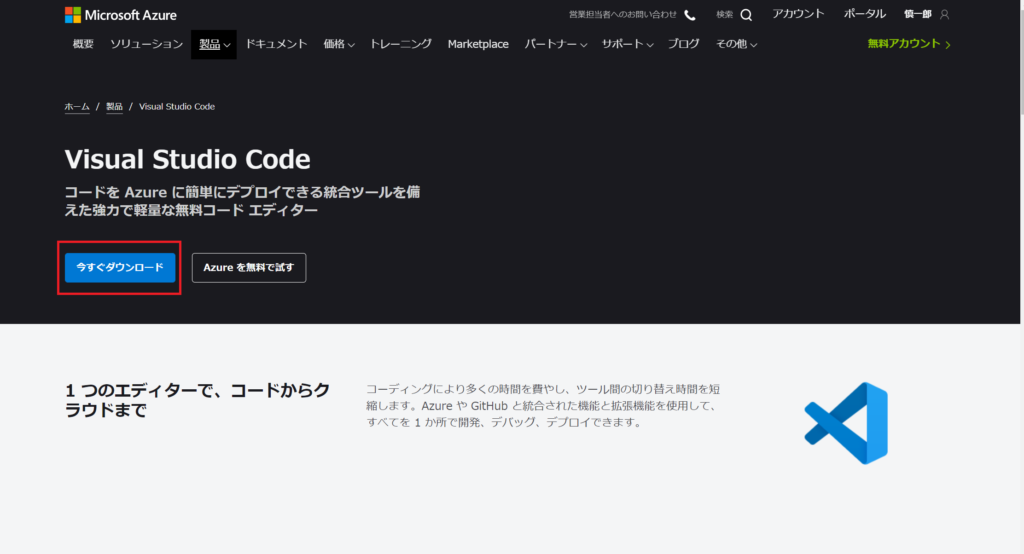
Task: Click the Microsoft Azure logo
Action: [121, 15]
